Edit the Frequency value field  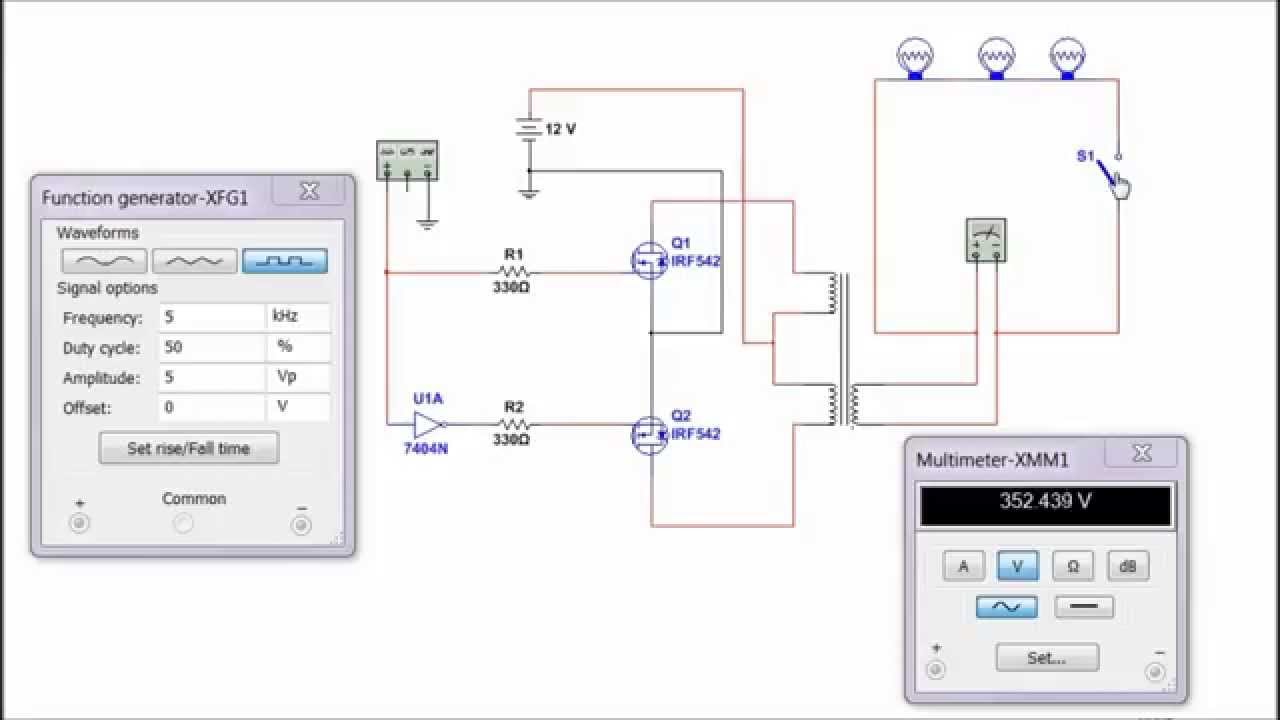point(211,318)
